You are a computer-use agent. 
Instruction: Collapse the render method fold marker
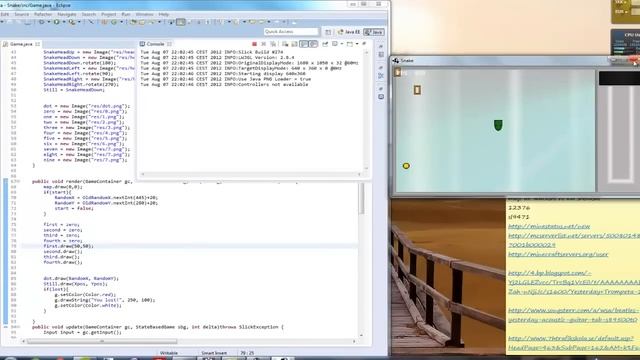coord(18,181)
